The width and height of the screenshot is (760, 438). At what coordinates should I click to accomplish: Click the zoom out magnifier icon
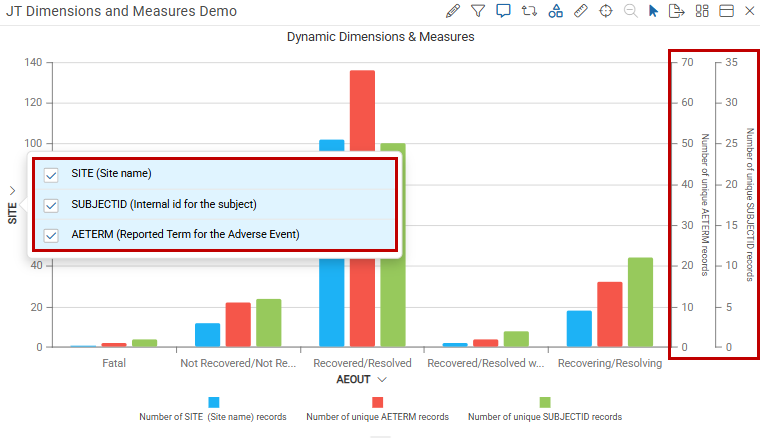(x=631, y=11)
